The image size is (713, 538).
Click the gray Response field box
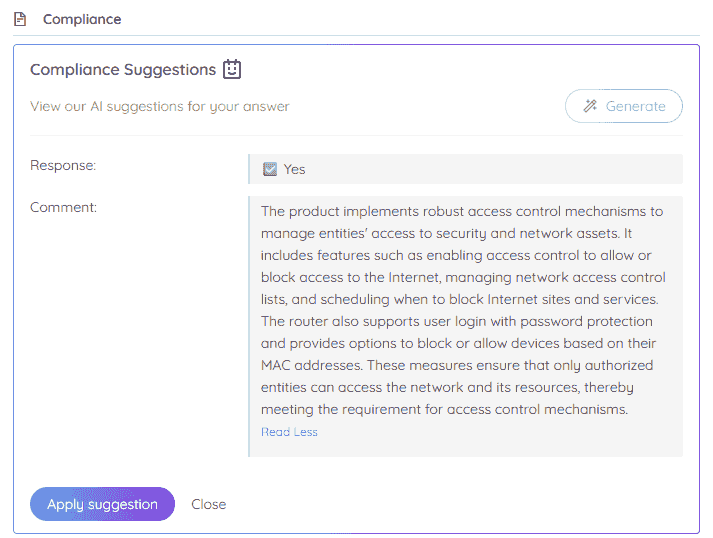coord(465,169)
